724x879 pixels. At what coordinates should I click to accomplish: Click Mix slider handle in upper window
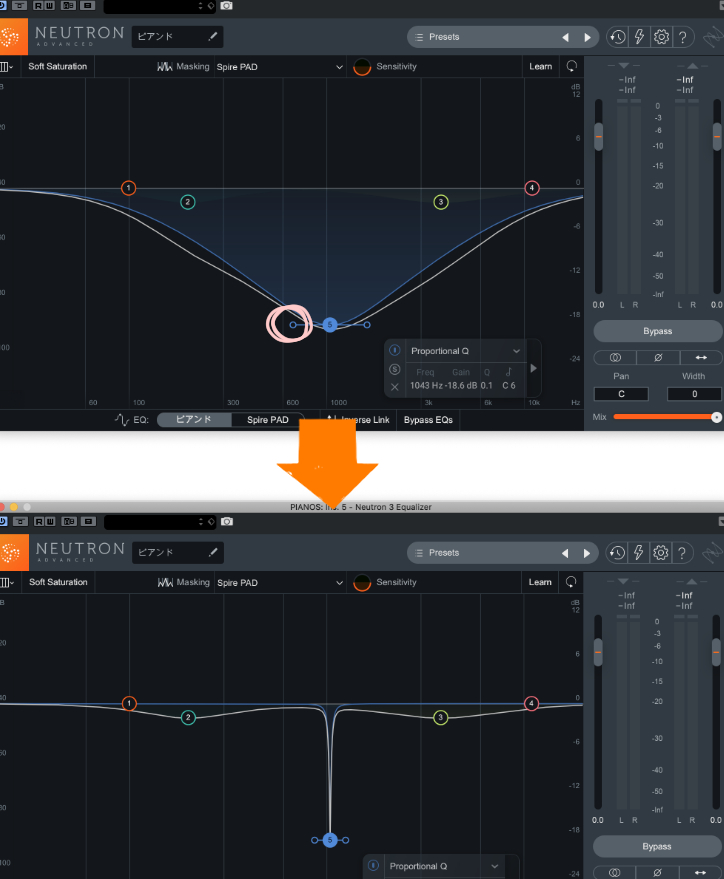[716, 417]
